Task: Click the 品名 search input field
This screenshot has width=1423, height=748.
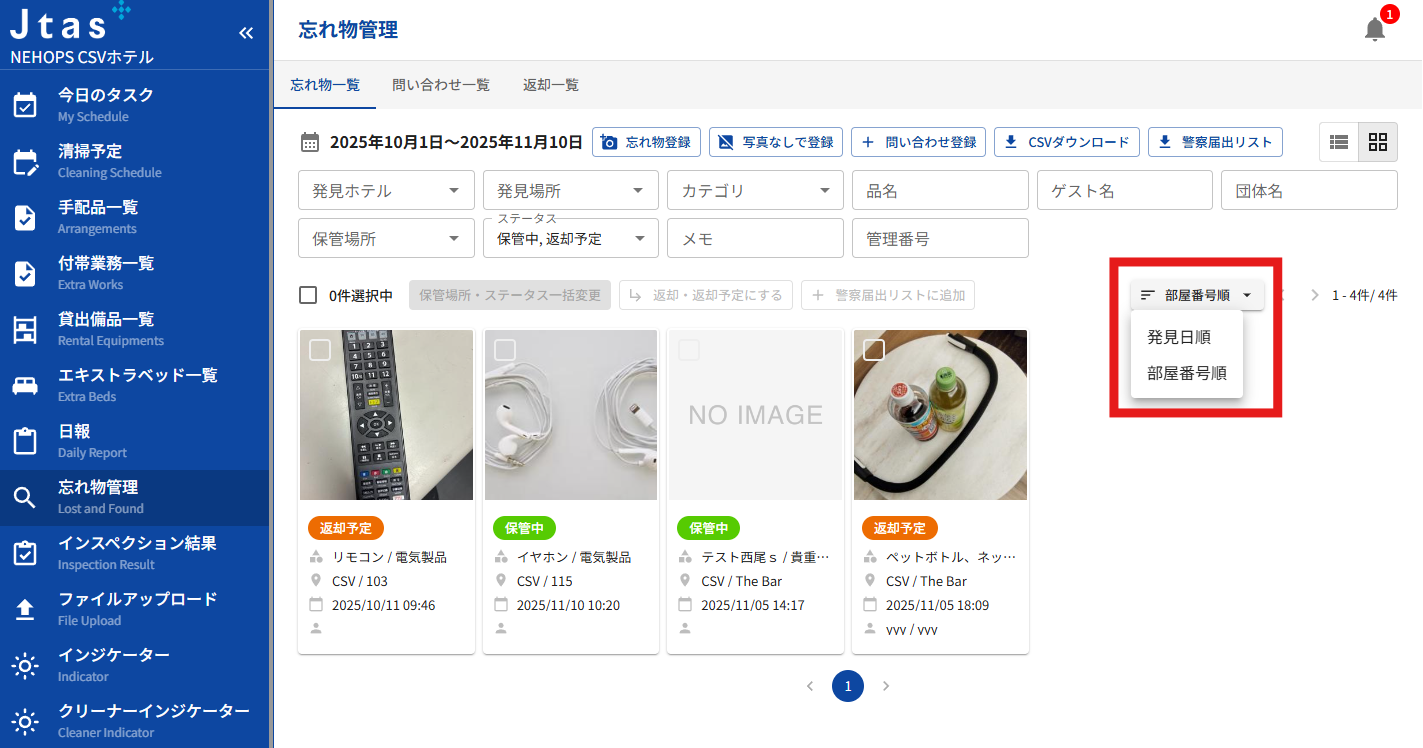Action: [940, 190]
